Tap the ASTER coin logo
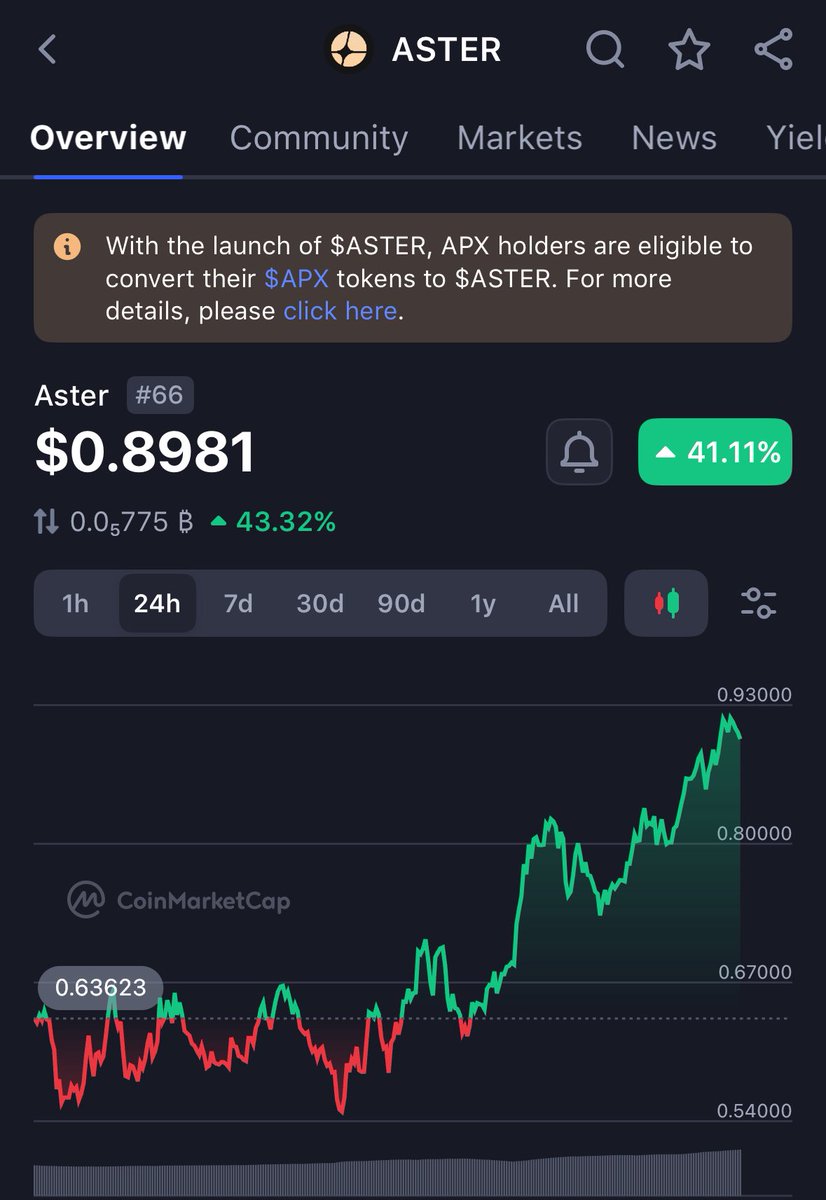The width and height of the screenshot is (826, 1200). [350, 49]
